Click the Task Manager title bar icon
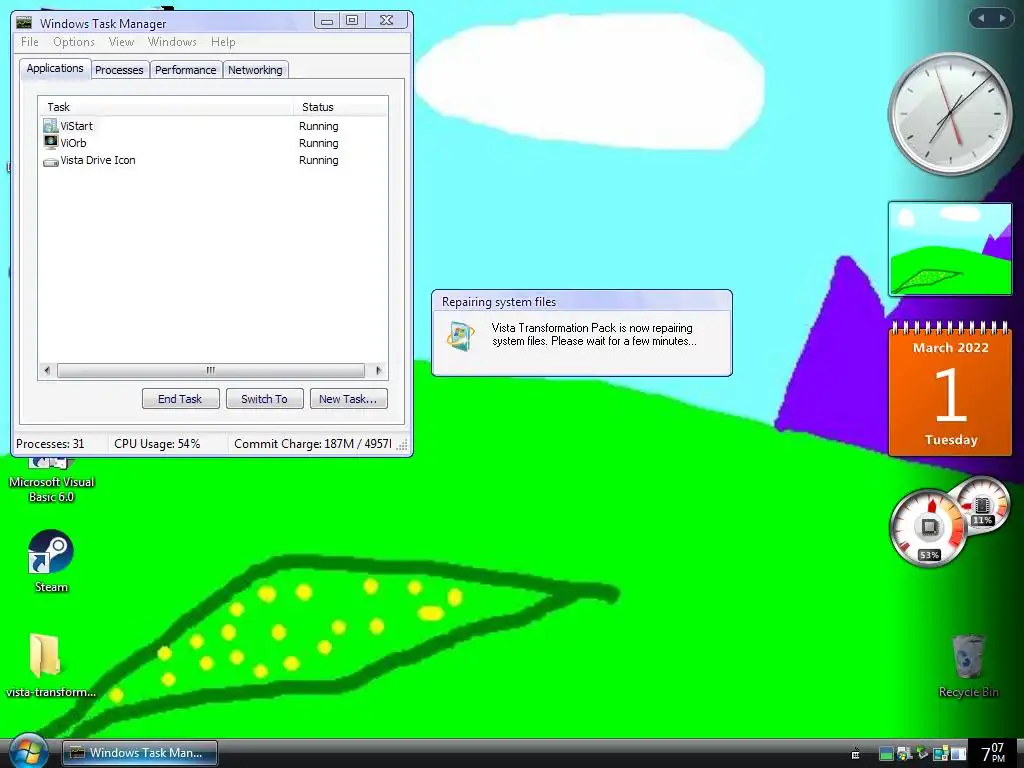Screen dimensions: 1024x768 click(24, 23)
